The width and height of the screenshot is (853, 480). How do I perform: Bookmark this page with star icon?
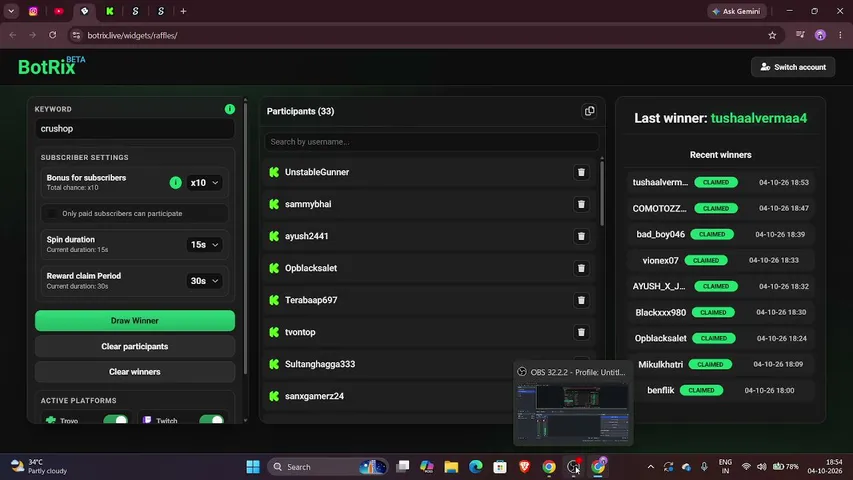pyautogui.click(x=772, y=35)
